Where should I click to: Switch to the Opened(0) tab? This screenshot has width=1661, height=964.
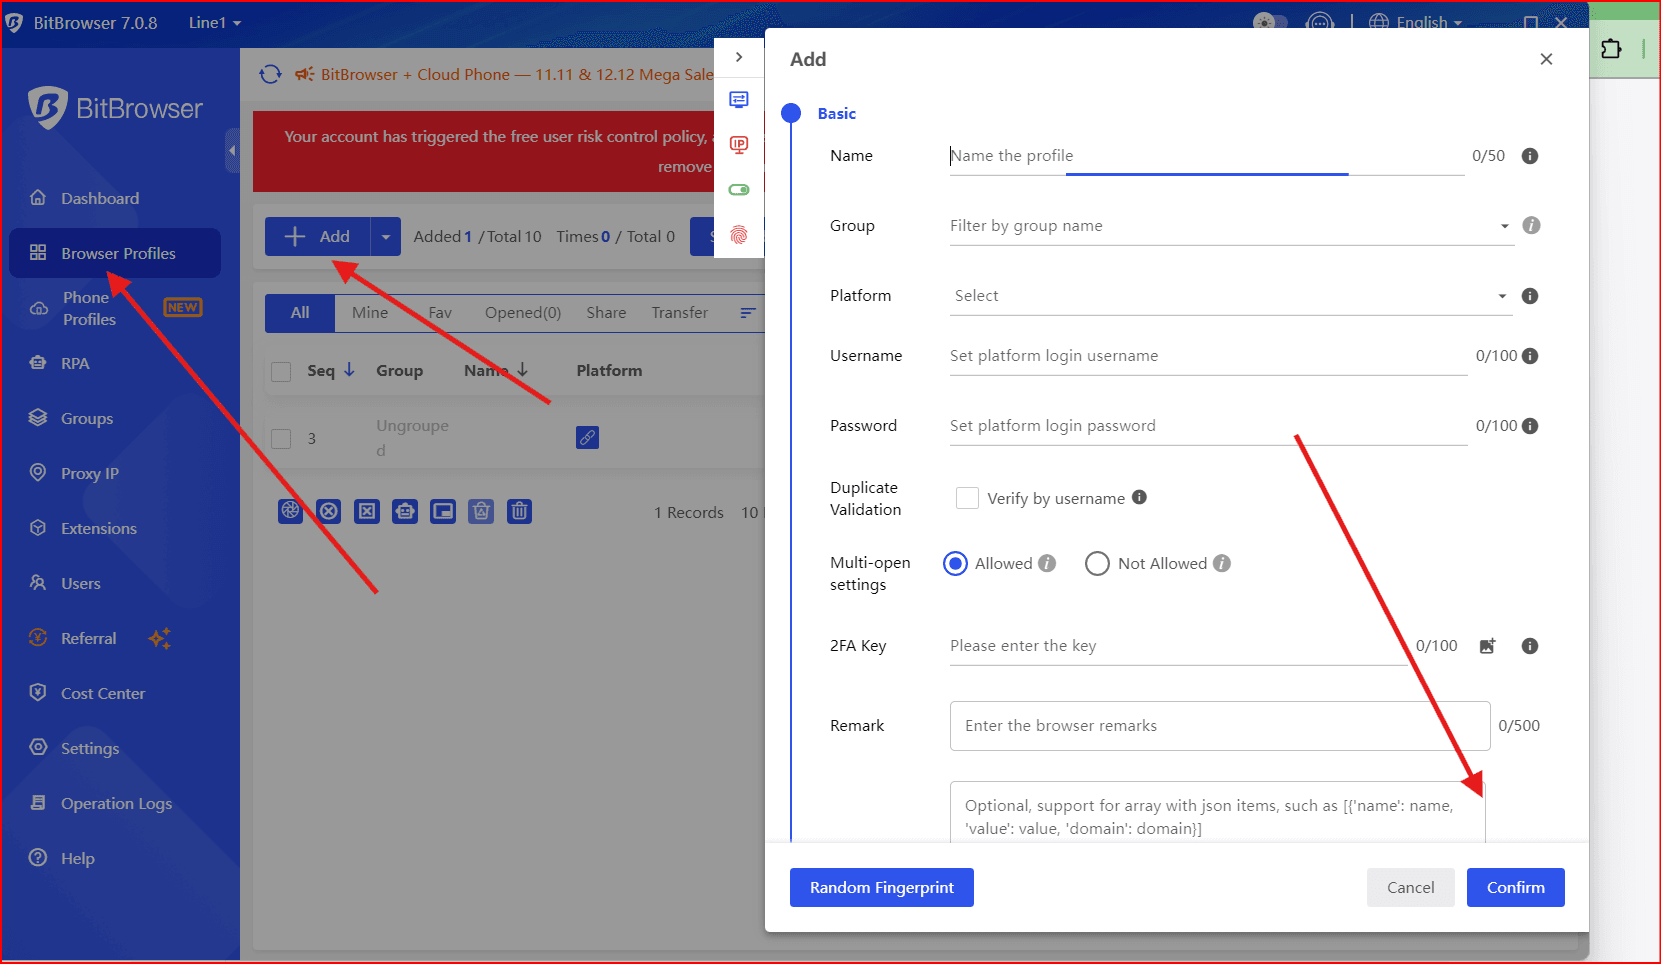(522, 313)
